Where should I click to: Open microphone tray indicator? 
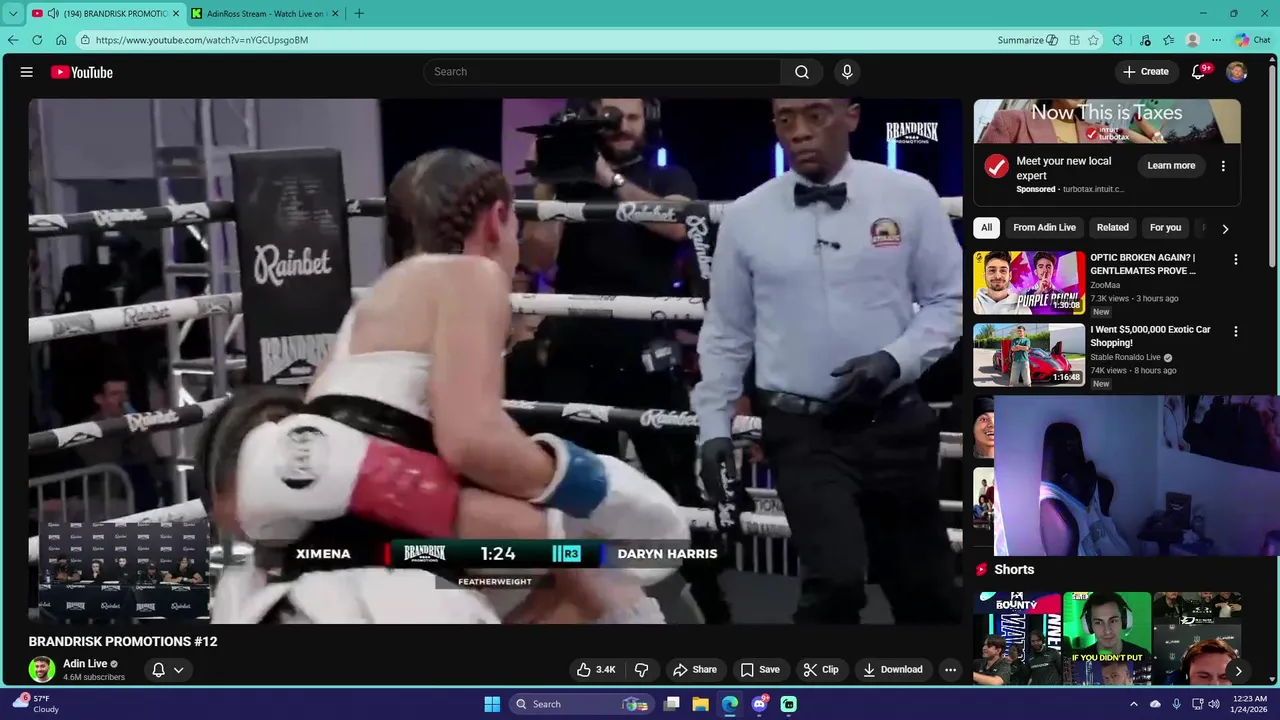click(1176, 704)
